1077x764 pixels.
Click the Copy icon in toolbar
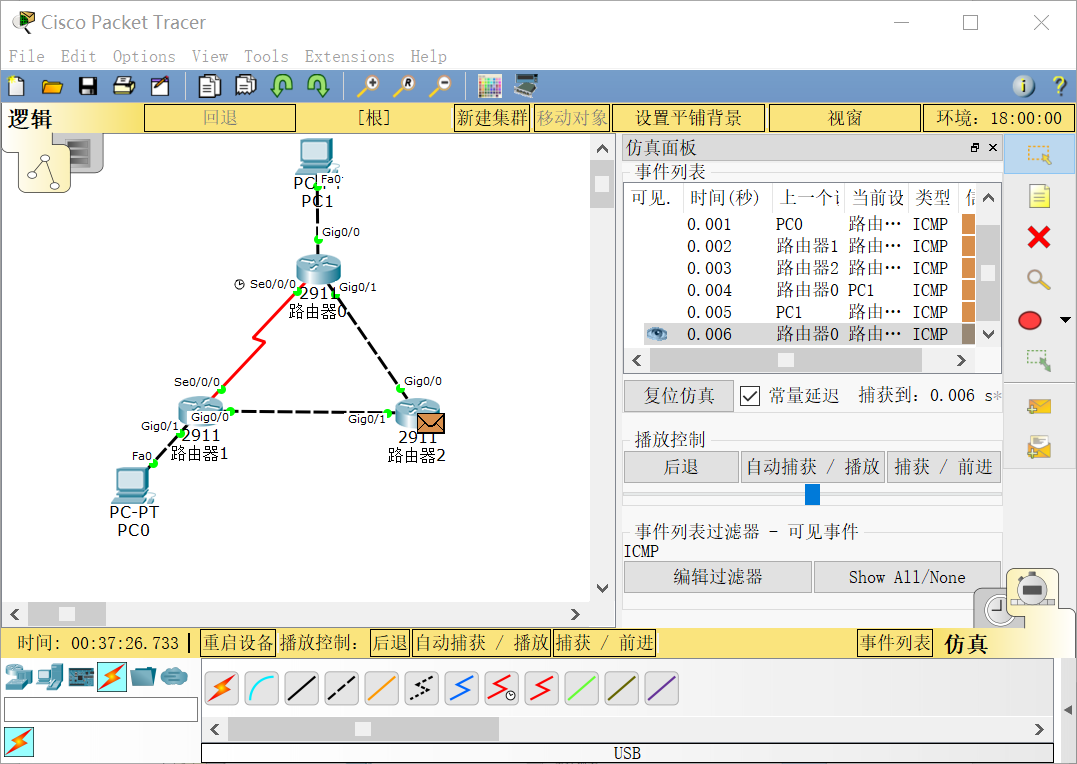click(209, 87)
